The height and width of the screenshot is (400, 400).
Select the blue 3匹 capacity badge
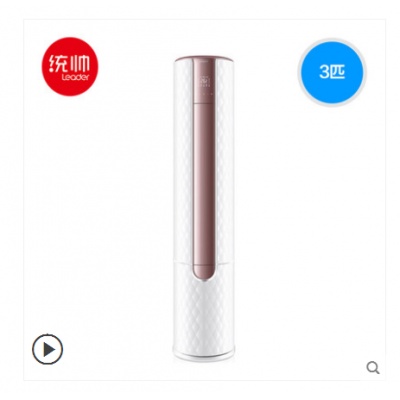point(332,72)
